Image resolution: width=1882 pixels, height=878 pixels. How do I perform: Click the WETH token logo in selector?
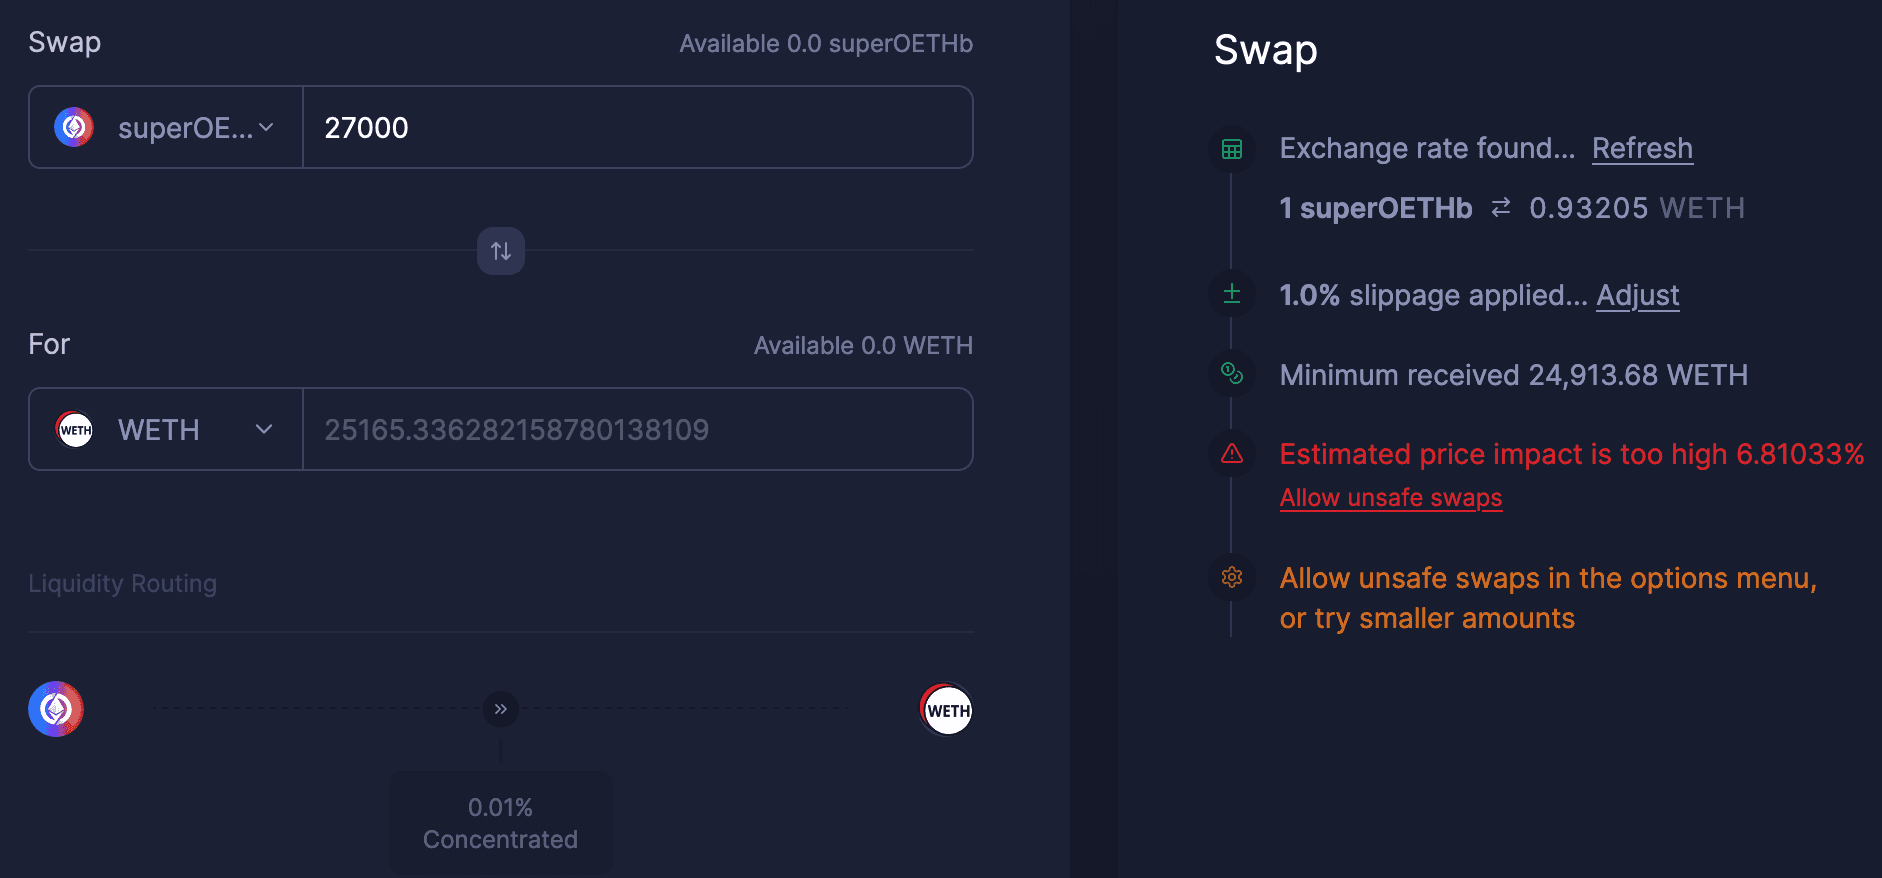(x=75, y=430)
